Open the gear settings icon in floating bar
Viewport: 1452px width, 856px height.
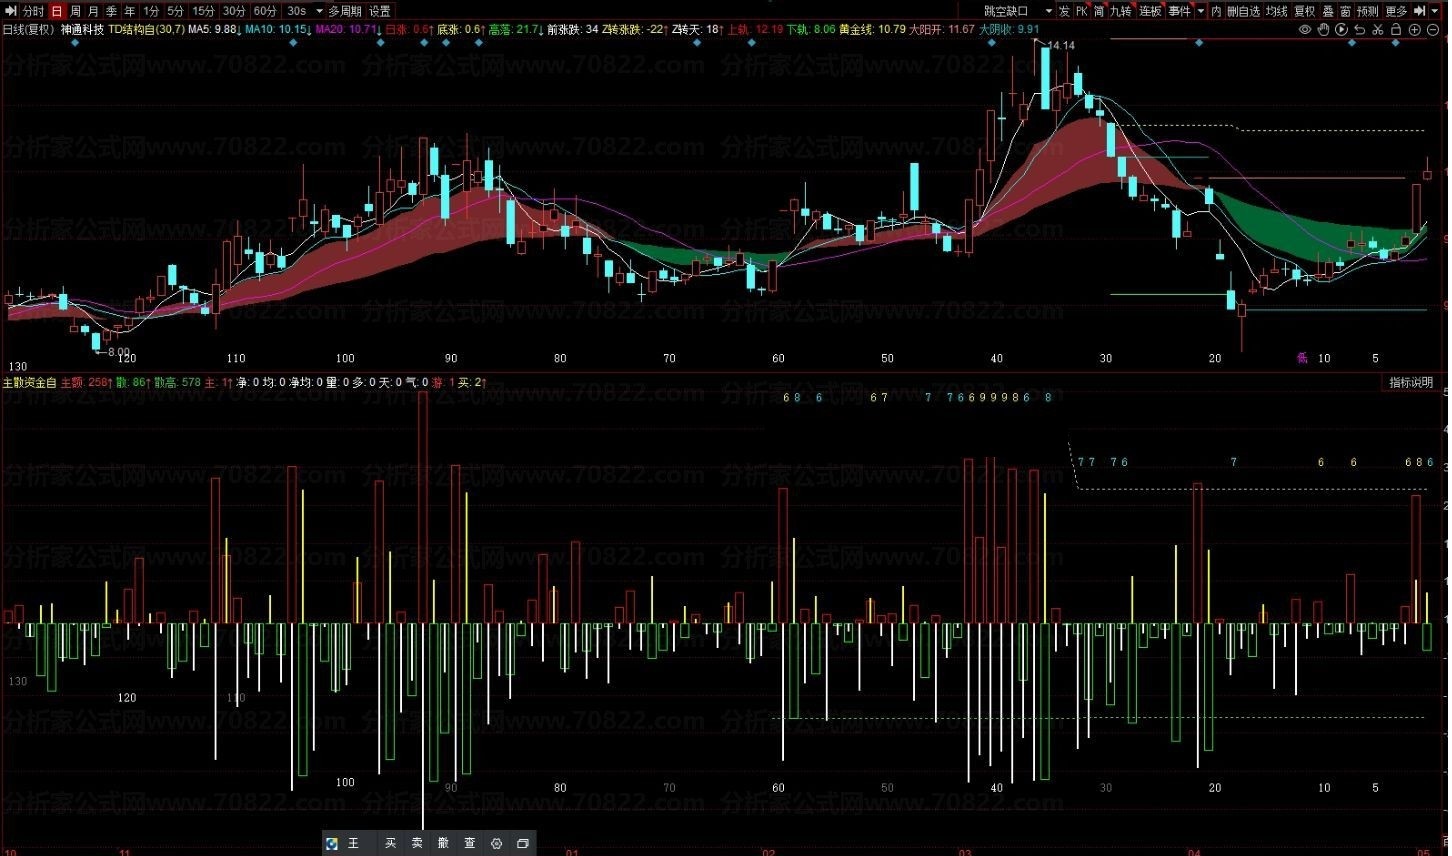pyautogui.click(x=496, y=843)
